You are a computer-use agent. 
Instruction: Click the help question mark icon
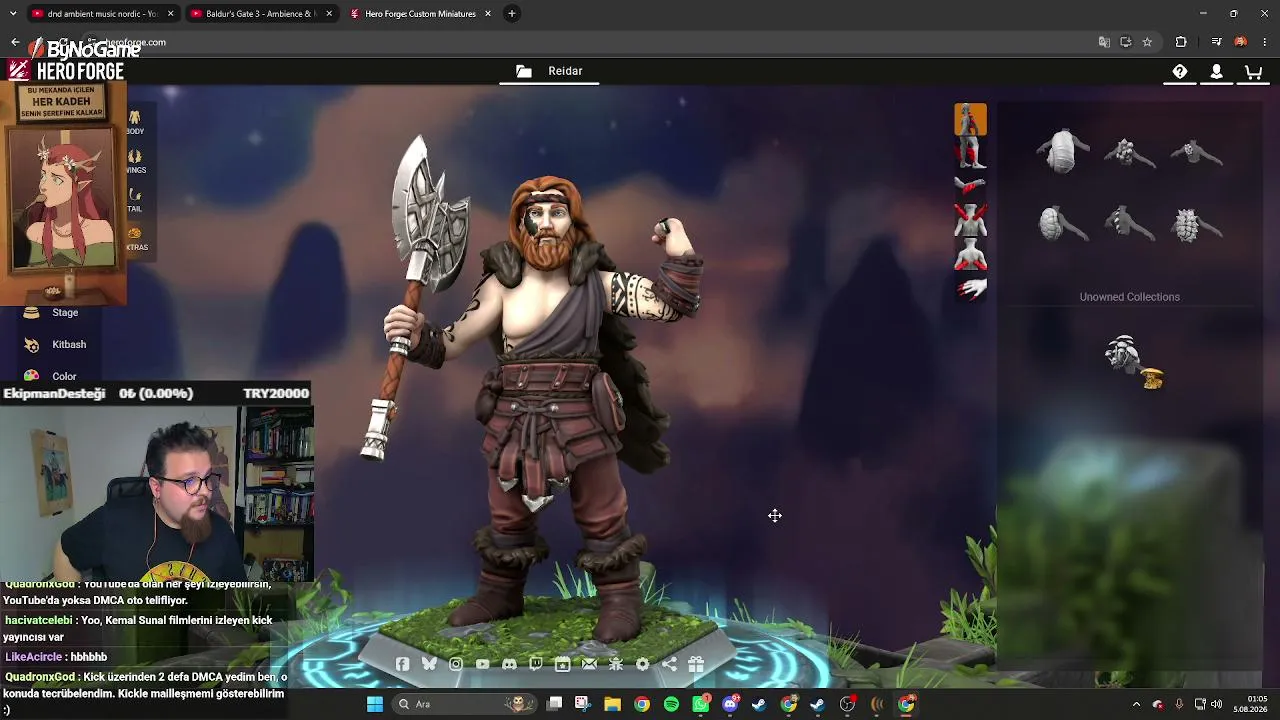tap(1180, 71)
